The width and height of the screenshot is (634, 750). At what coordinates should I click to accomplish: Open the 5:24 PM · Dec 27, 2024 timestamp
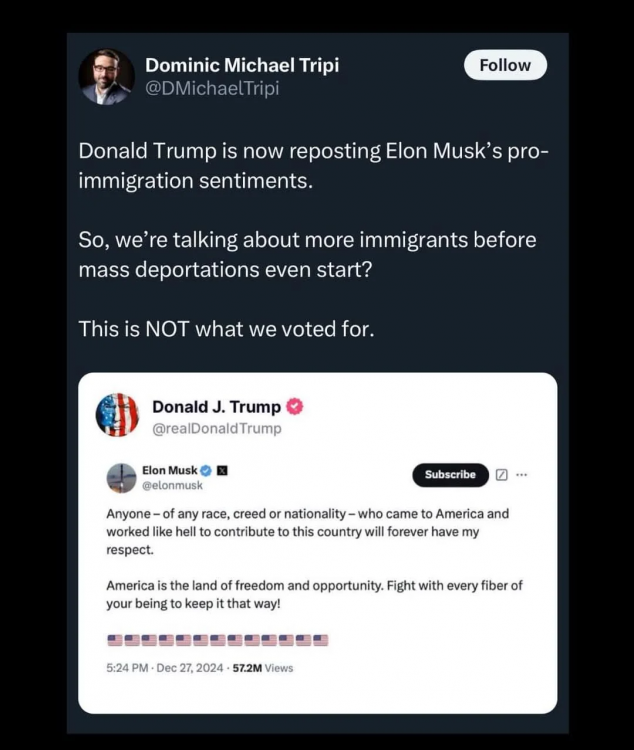click(x=165, y=668)
